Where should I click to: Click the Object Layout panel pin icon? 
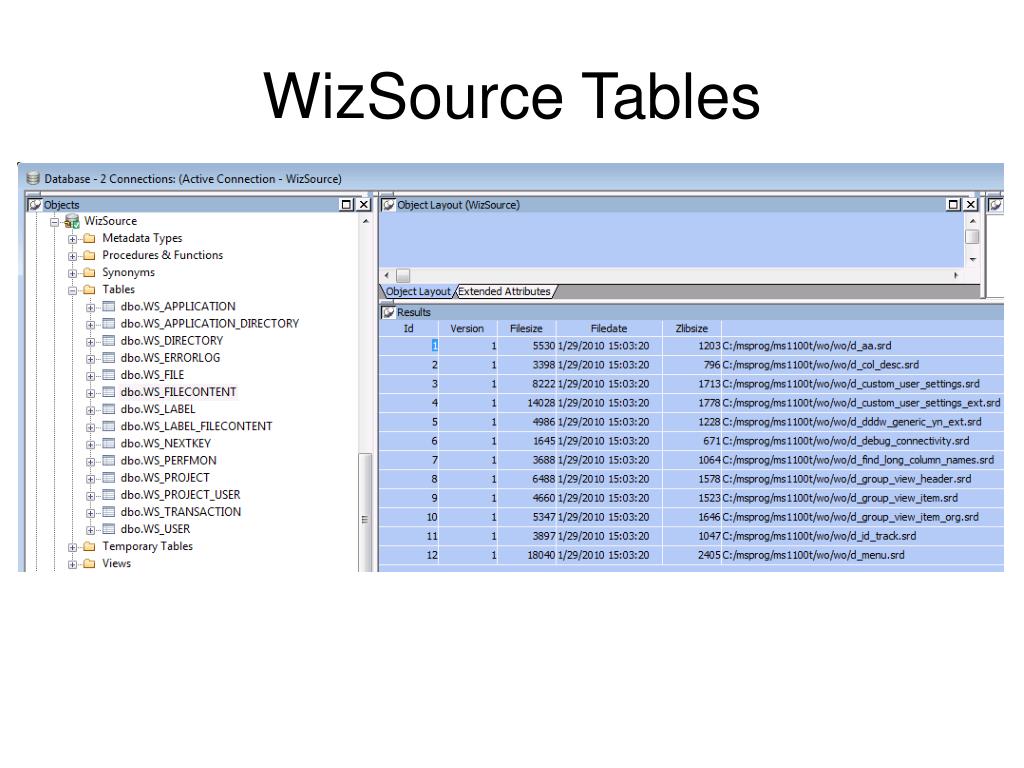[x=389, y=205]
